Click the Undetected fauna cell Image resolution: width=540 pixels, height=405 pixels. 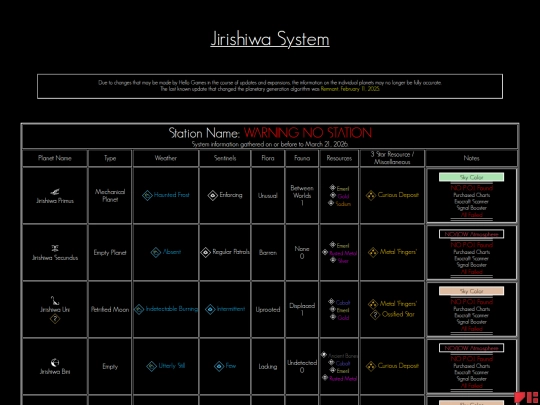302,366
